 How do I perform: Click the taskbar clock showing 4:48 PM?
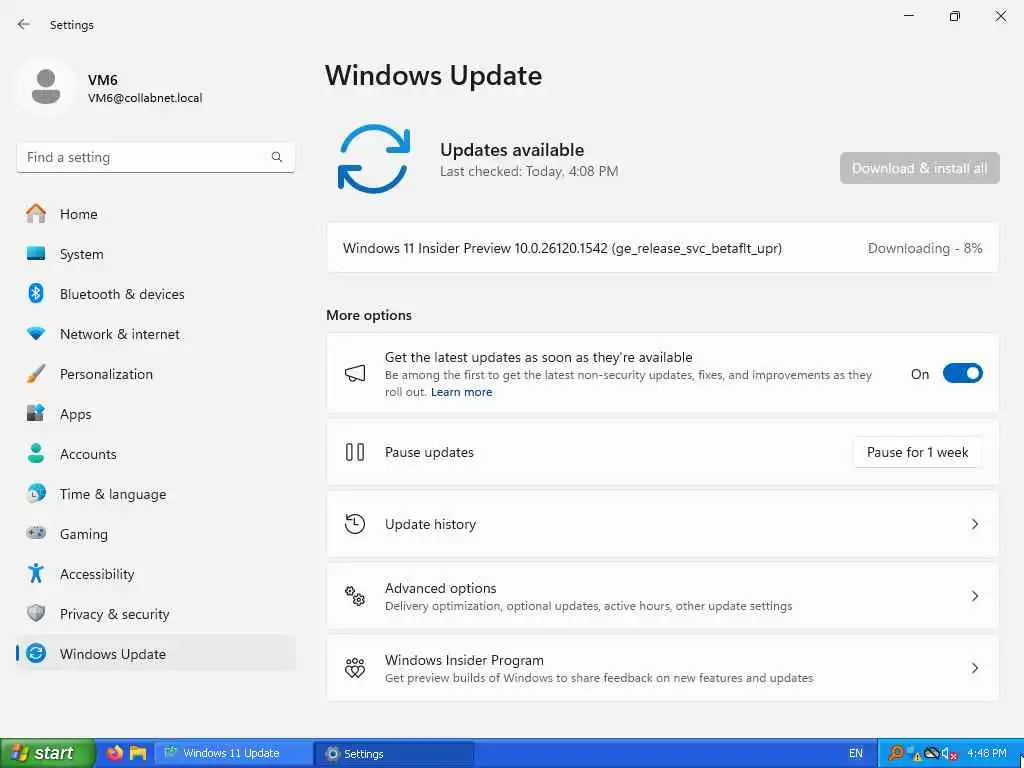(x=987, y=754)
